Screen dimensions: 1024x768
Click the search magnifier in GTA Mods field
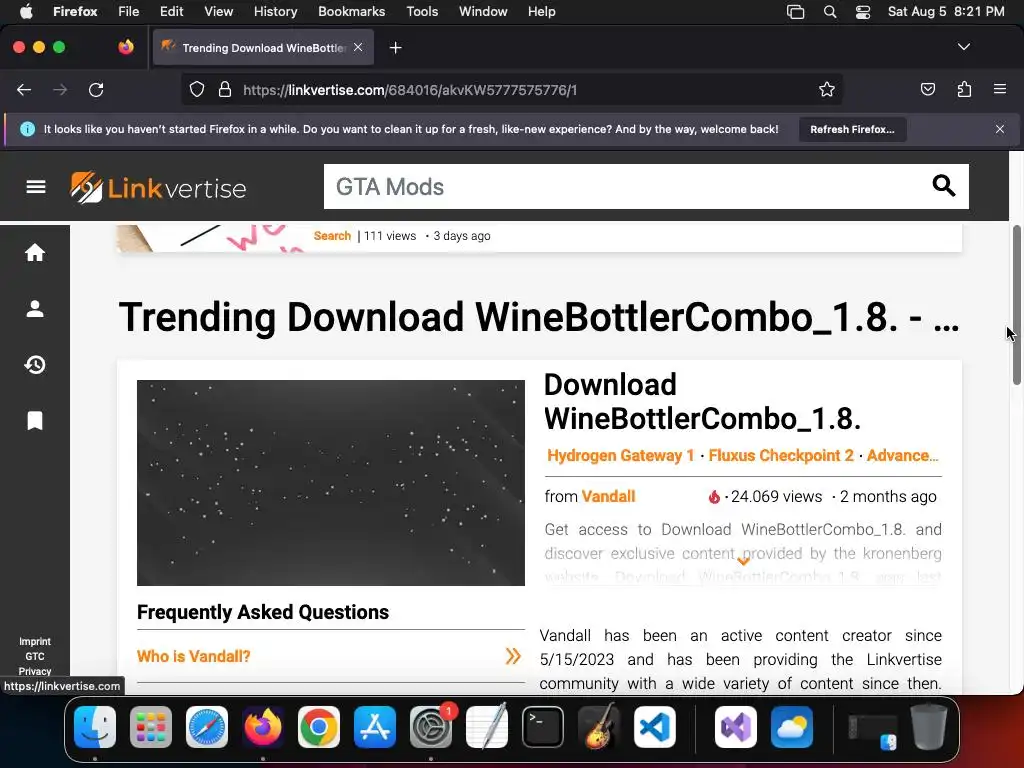944,186
